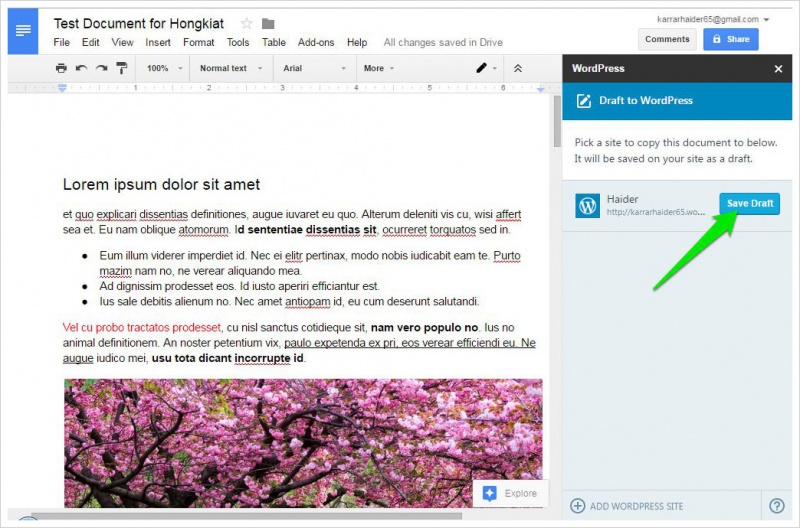Screen dimensions: 800x528
Task: Open the Format menu
Action: tap(198, 42)
